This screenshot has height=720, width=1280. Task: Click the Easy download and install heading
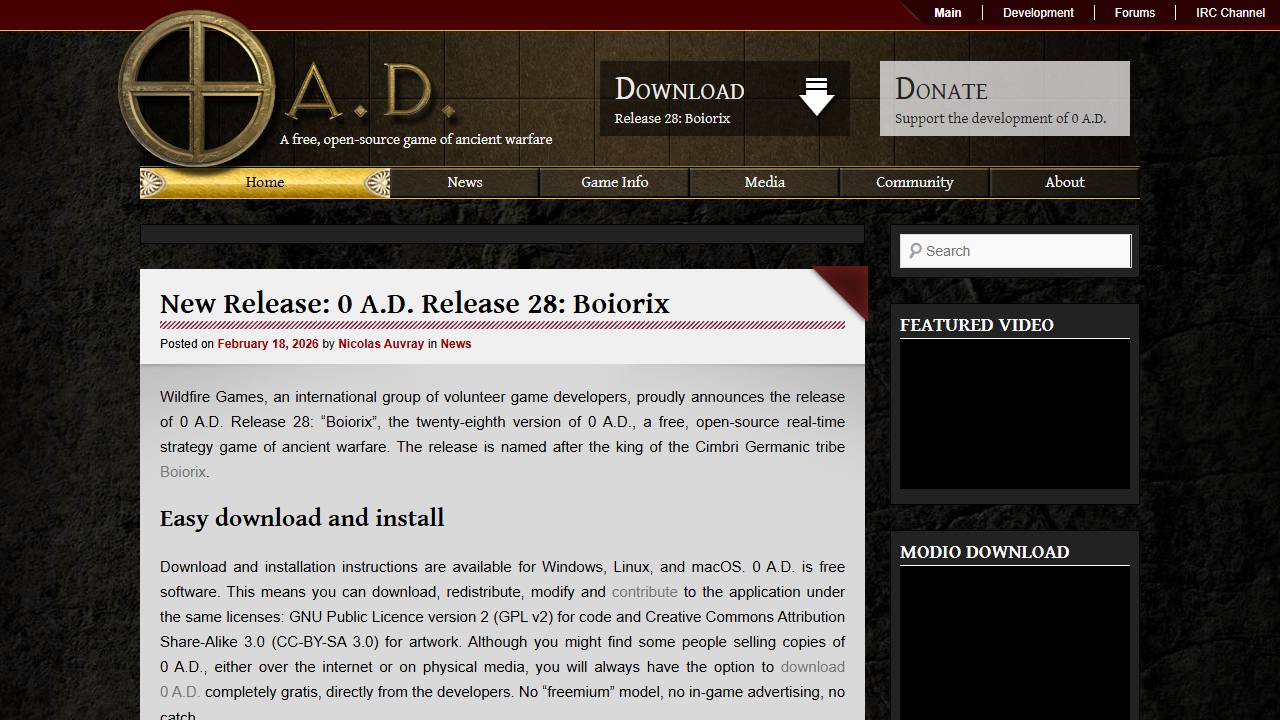point(302,518)
